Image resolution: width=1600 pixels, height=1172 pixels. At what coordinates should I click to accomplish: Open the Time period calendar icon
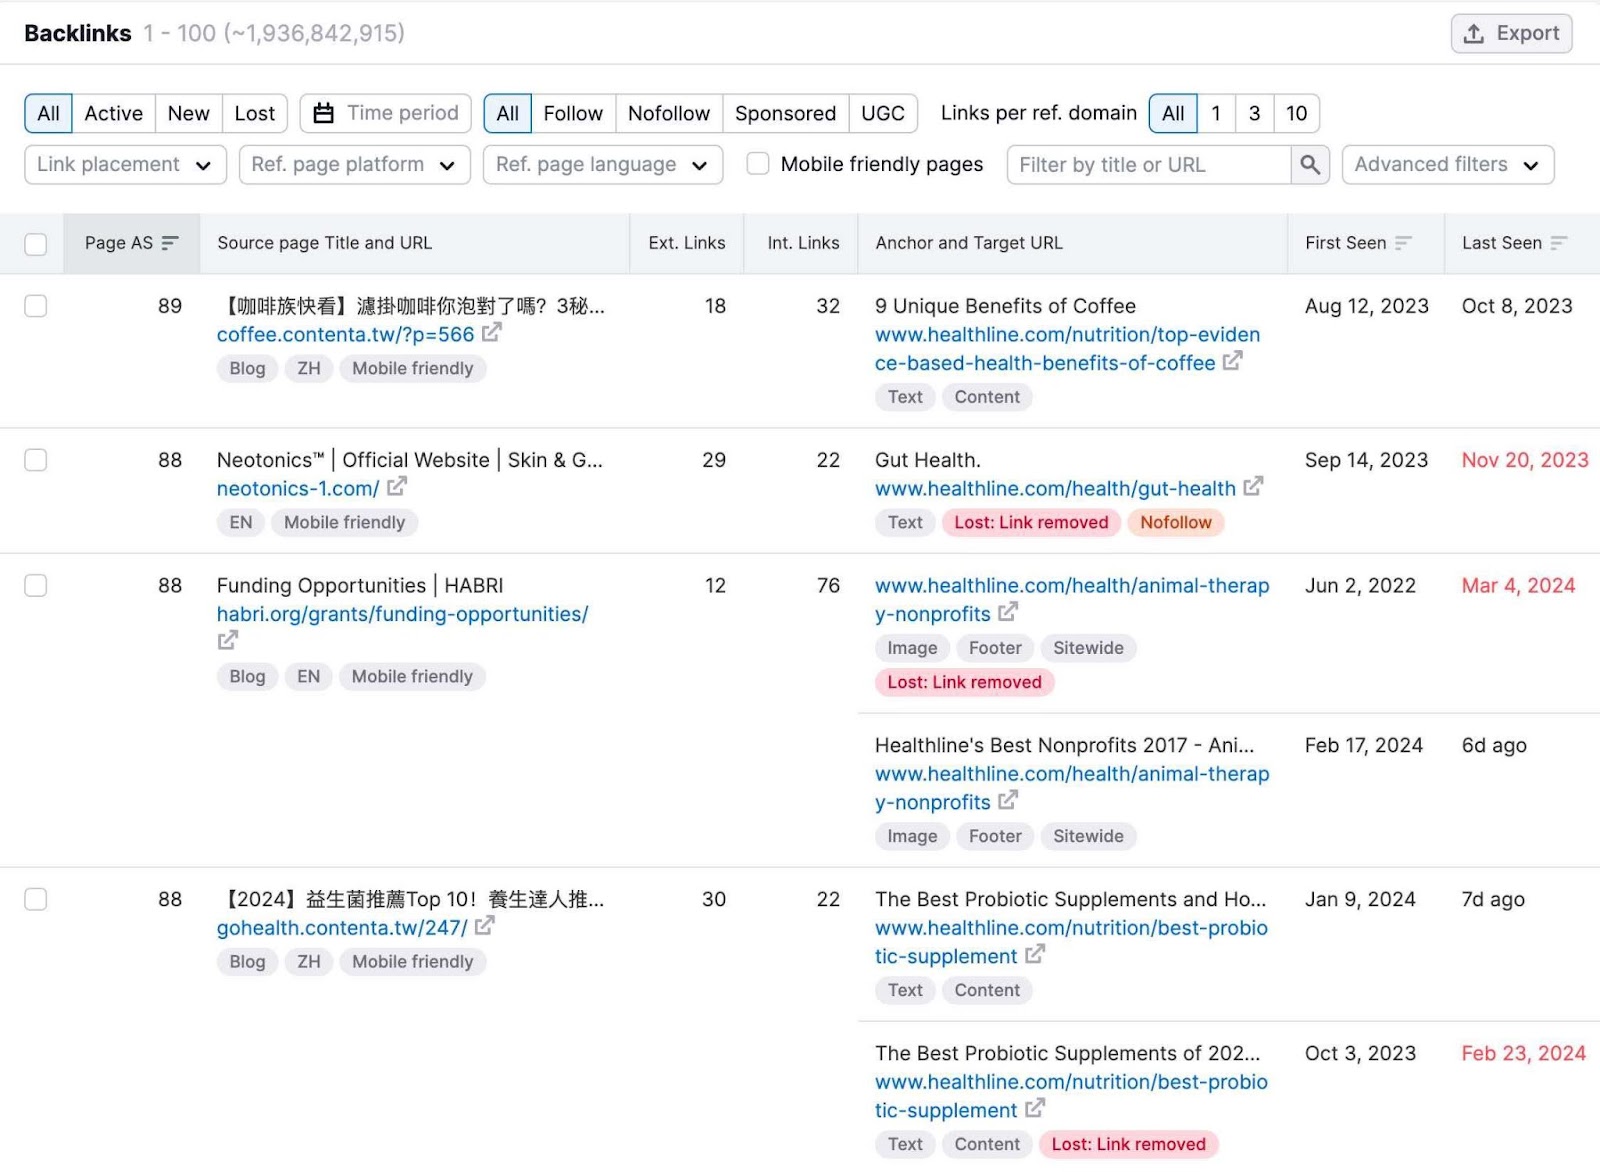[x=322, y=113]
